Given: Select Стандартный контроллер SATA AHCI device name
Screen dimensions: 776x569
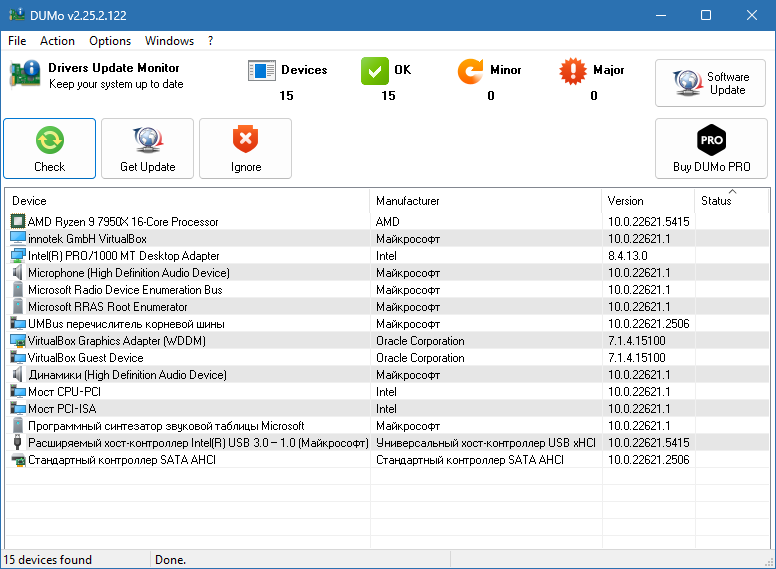Looking at the screenshot, I should pyautogui.click(x=122, y=460).
